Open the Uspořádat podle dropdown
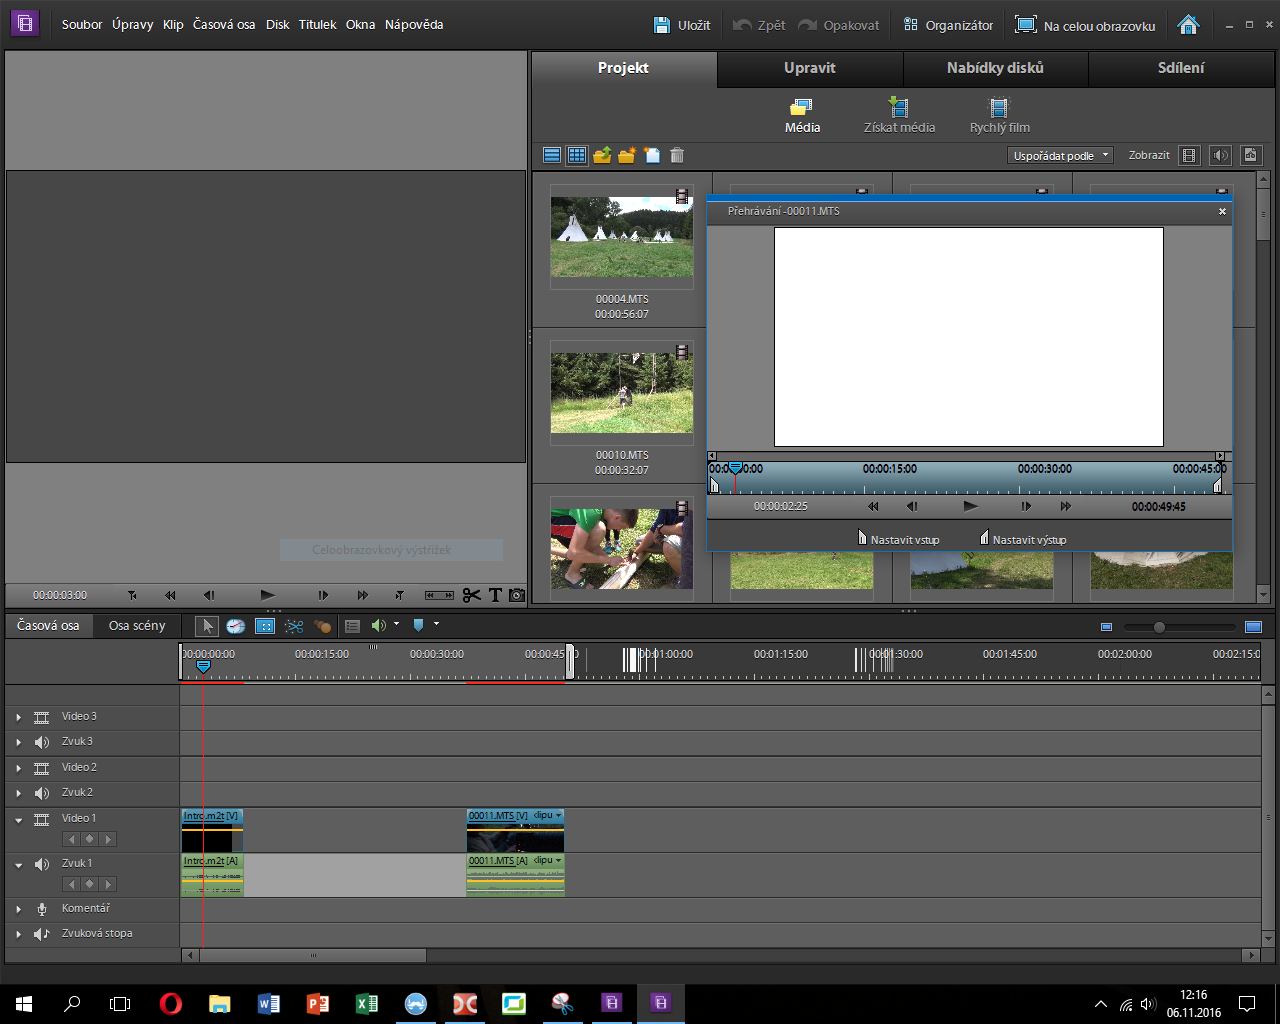The image size is (1280, 1024). click(1060, 155)
